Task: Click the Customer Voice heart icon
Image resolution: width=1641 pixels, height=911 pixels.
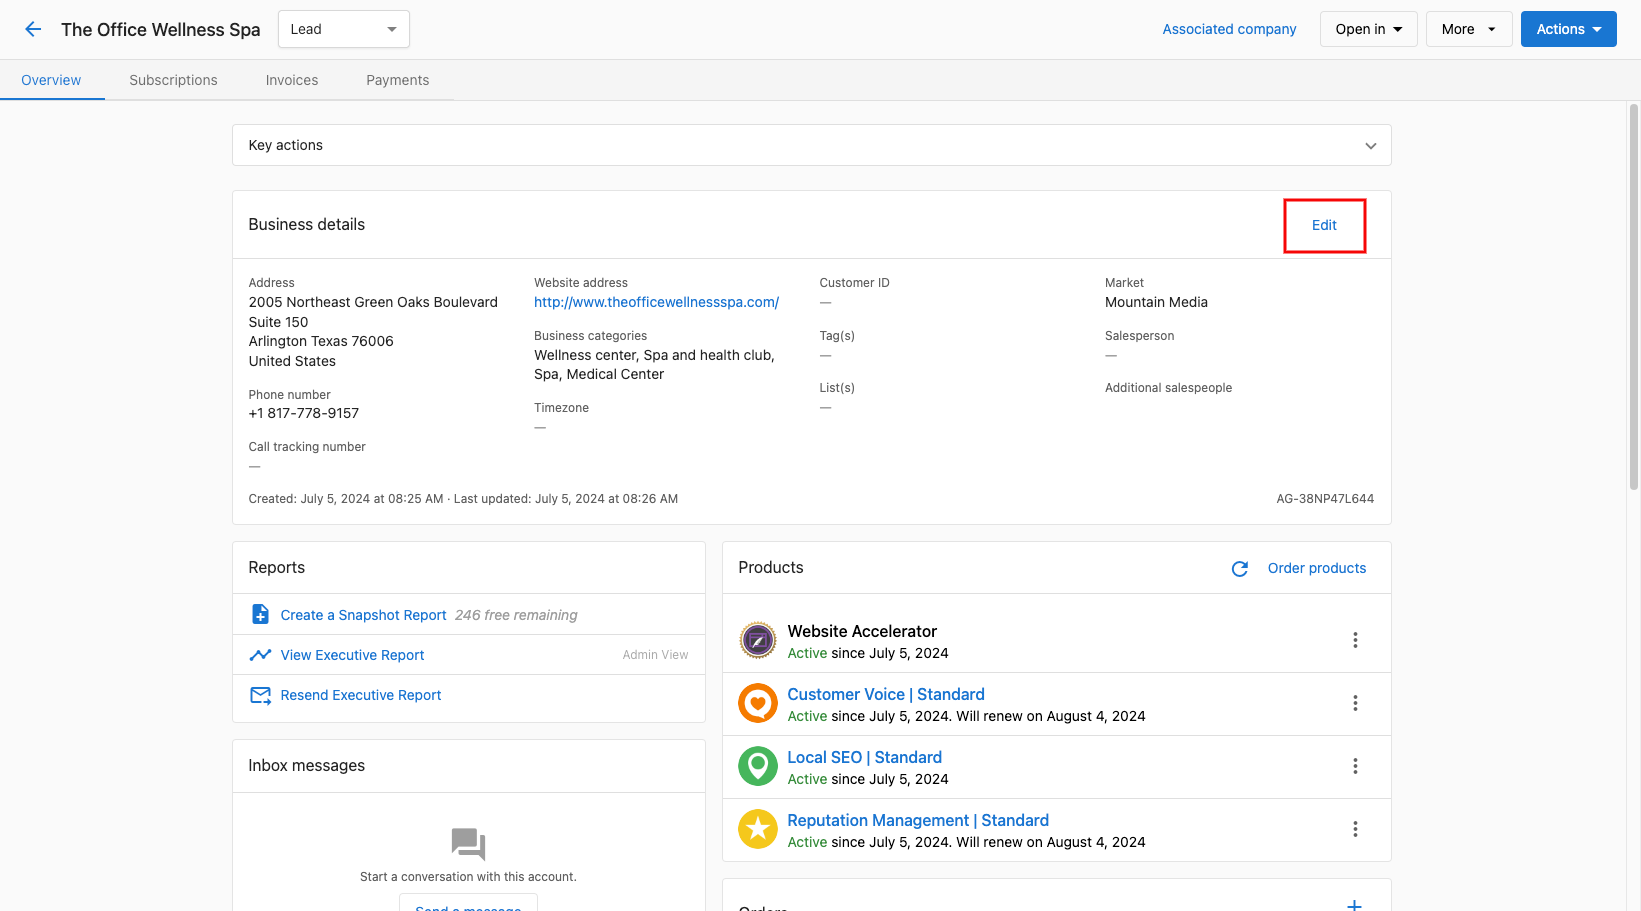Action: 758,703
